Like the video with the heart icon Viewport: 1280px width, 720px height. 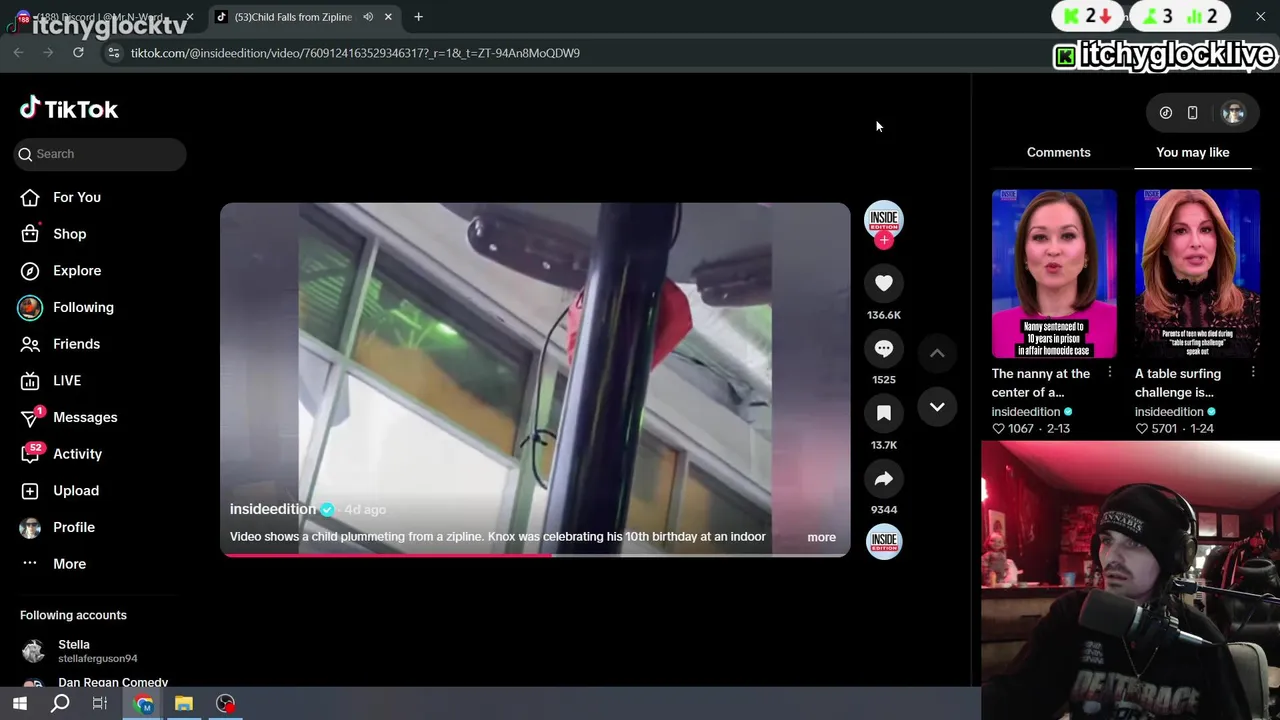[884, 284]
